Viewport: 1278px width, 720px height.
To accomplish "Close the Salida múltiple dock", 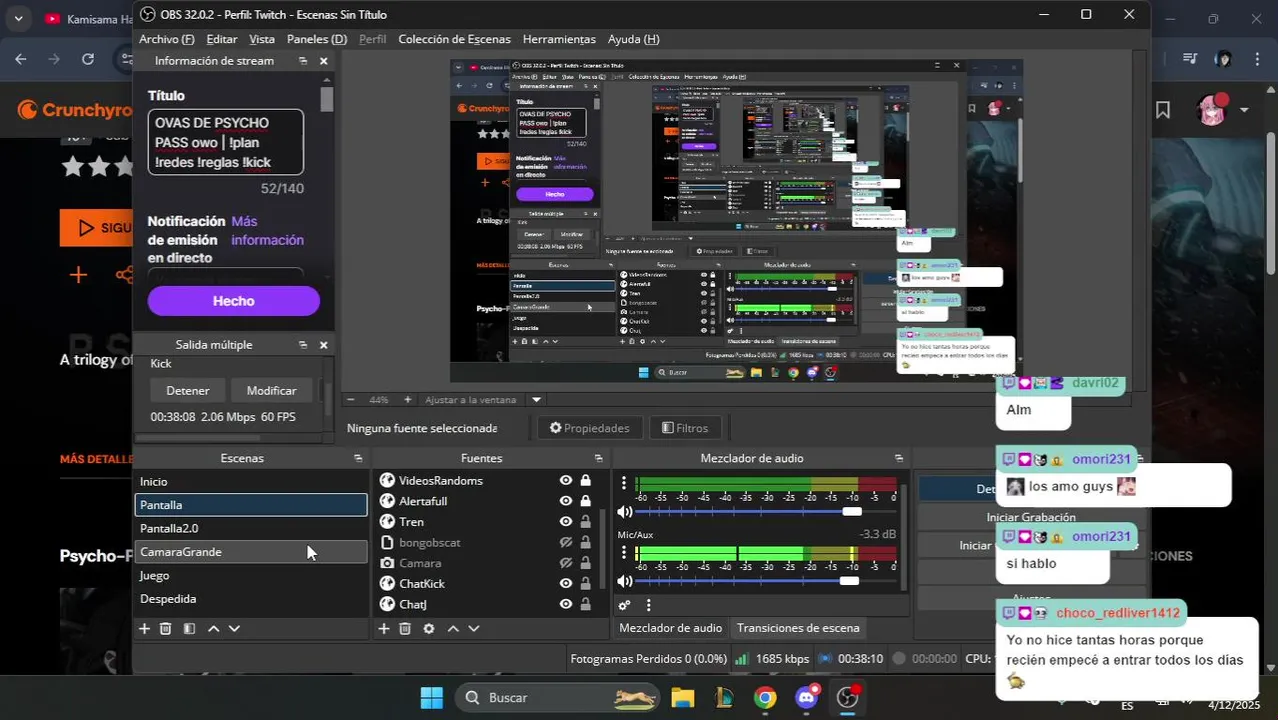I will 323,344.
